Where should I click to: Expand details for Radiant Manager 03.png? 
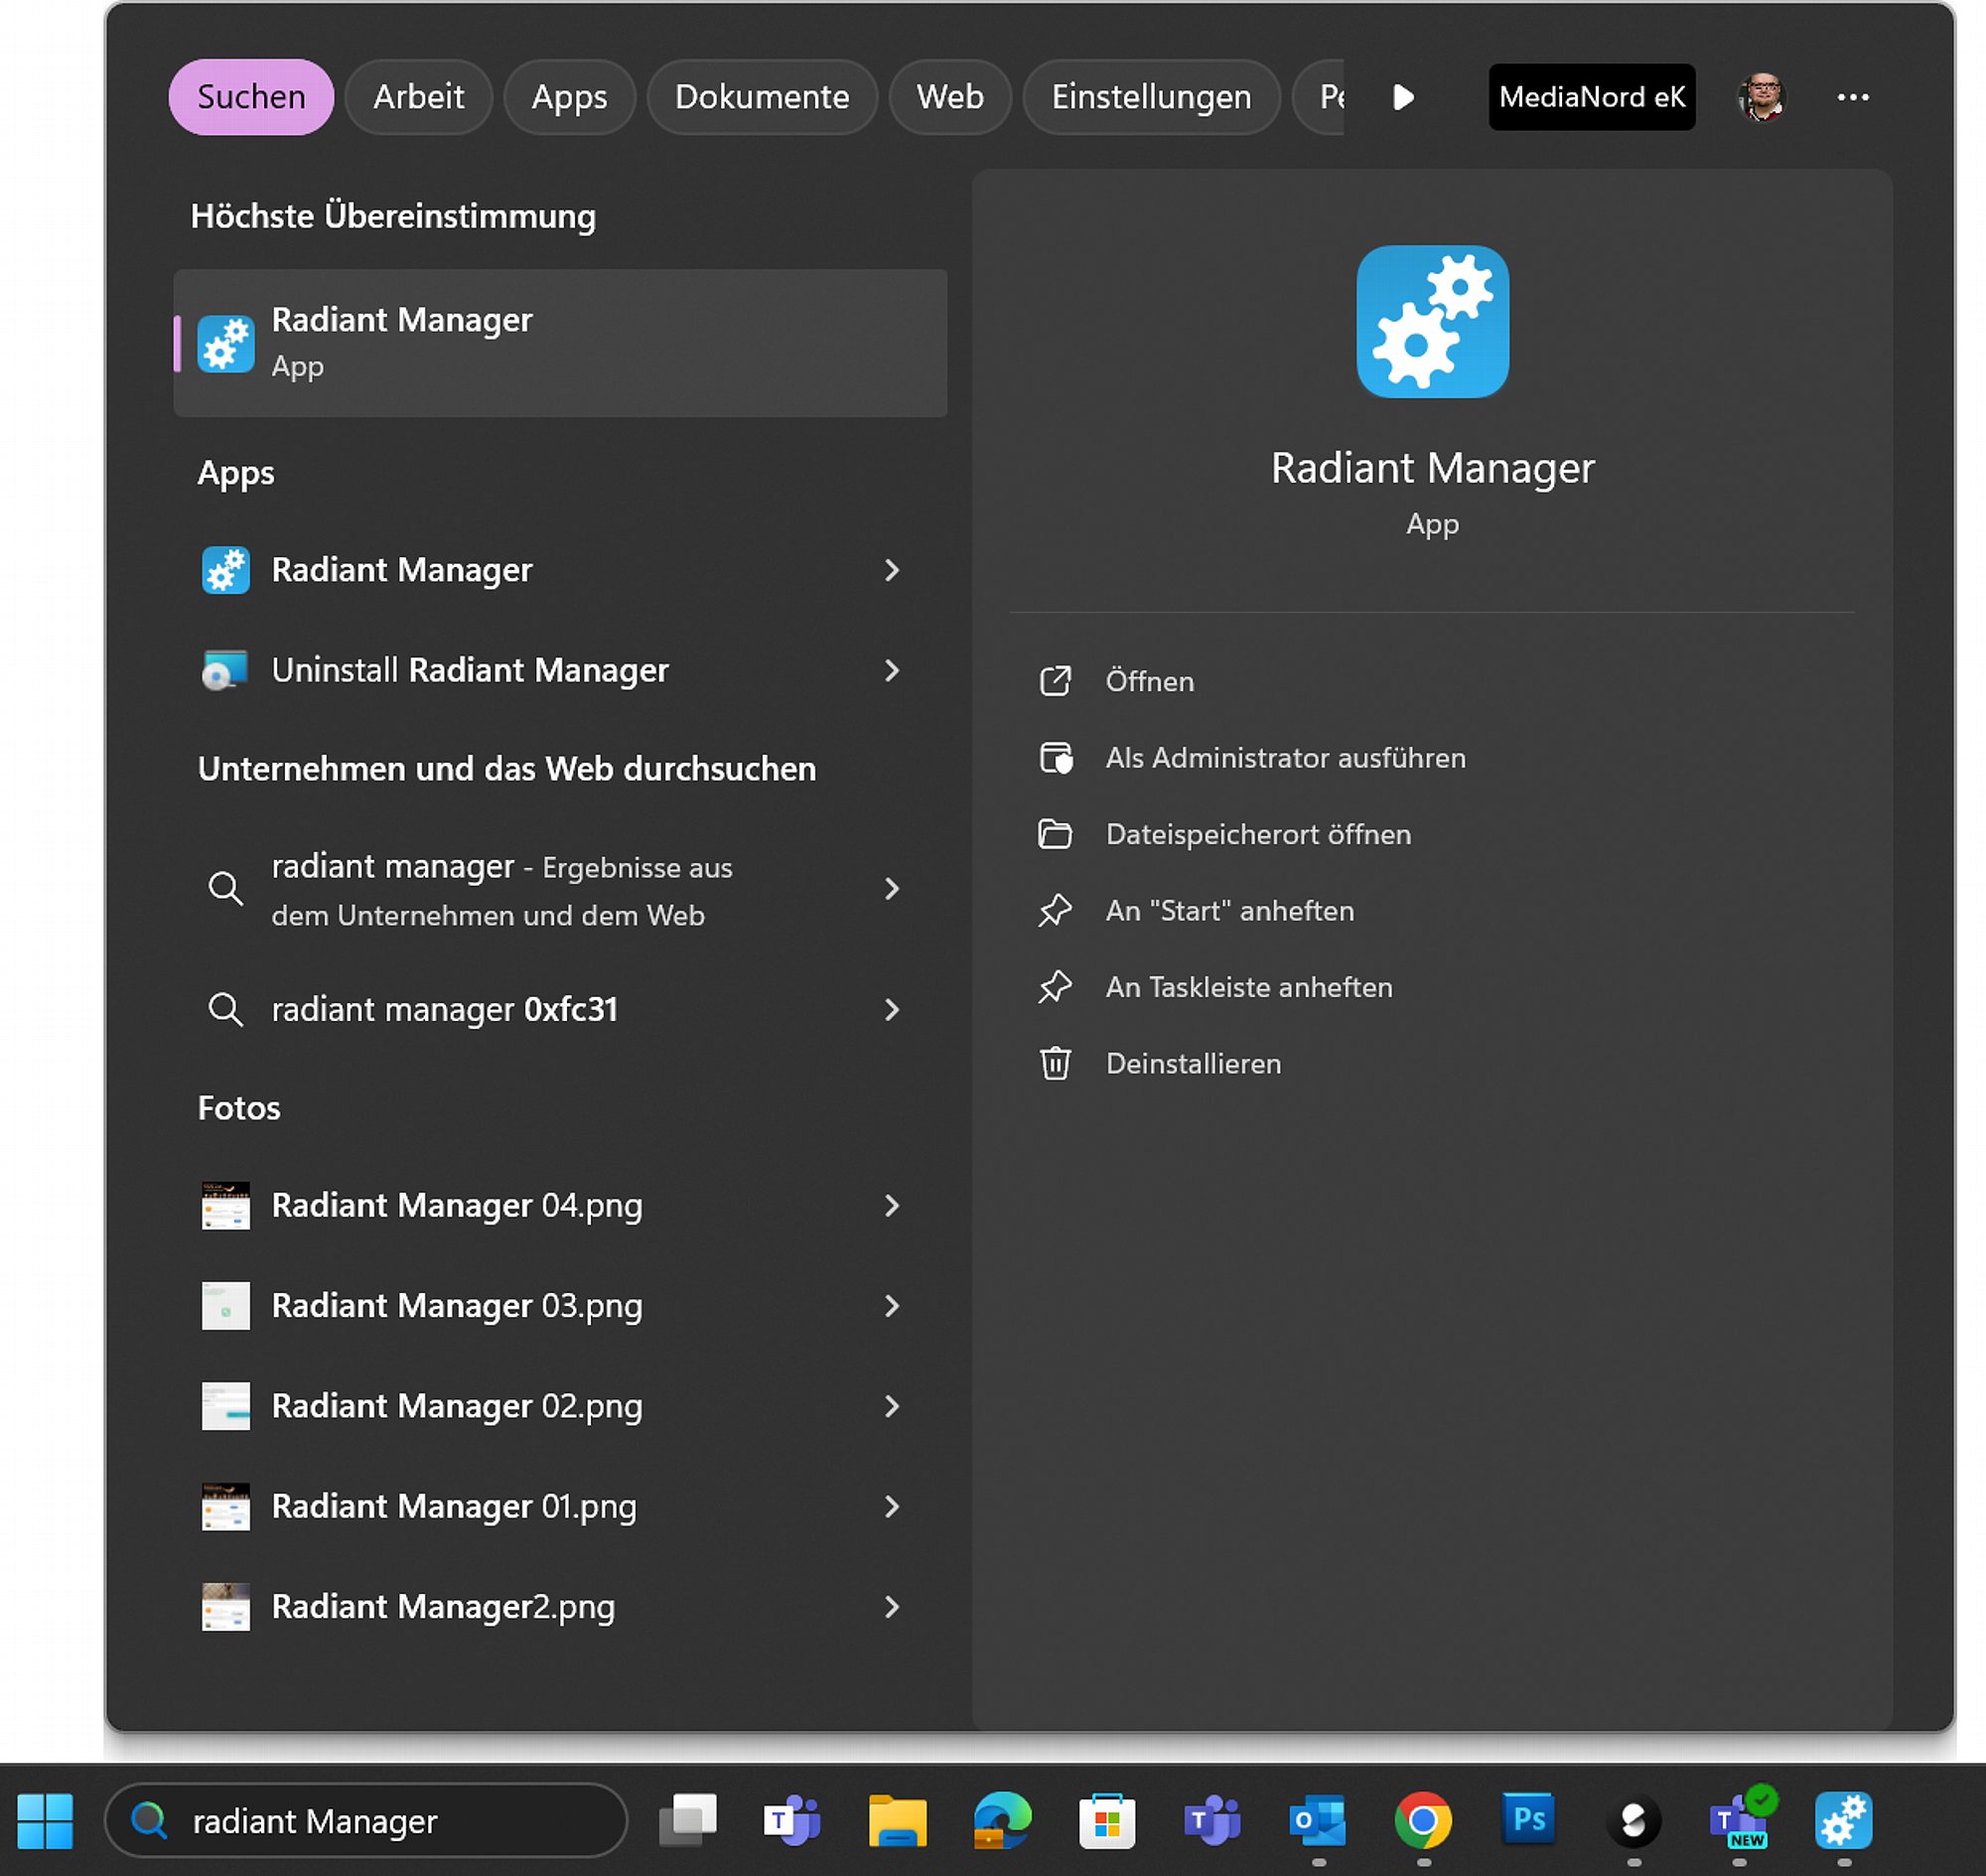(892, 1306)
